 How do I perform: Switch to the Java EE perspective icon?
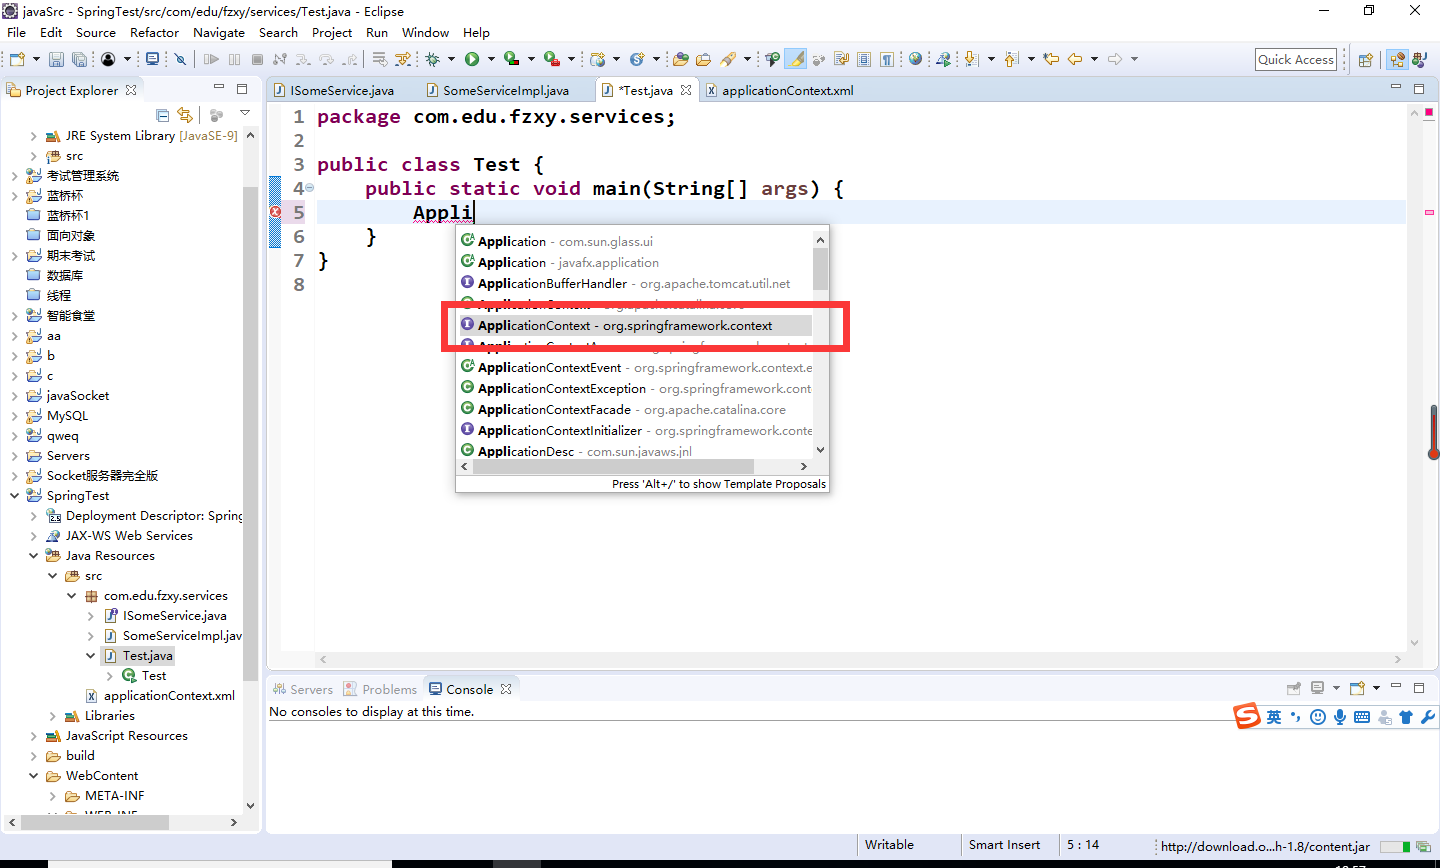(x=1397, y=60)
